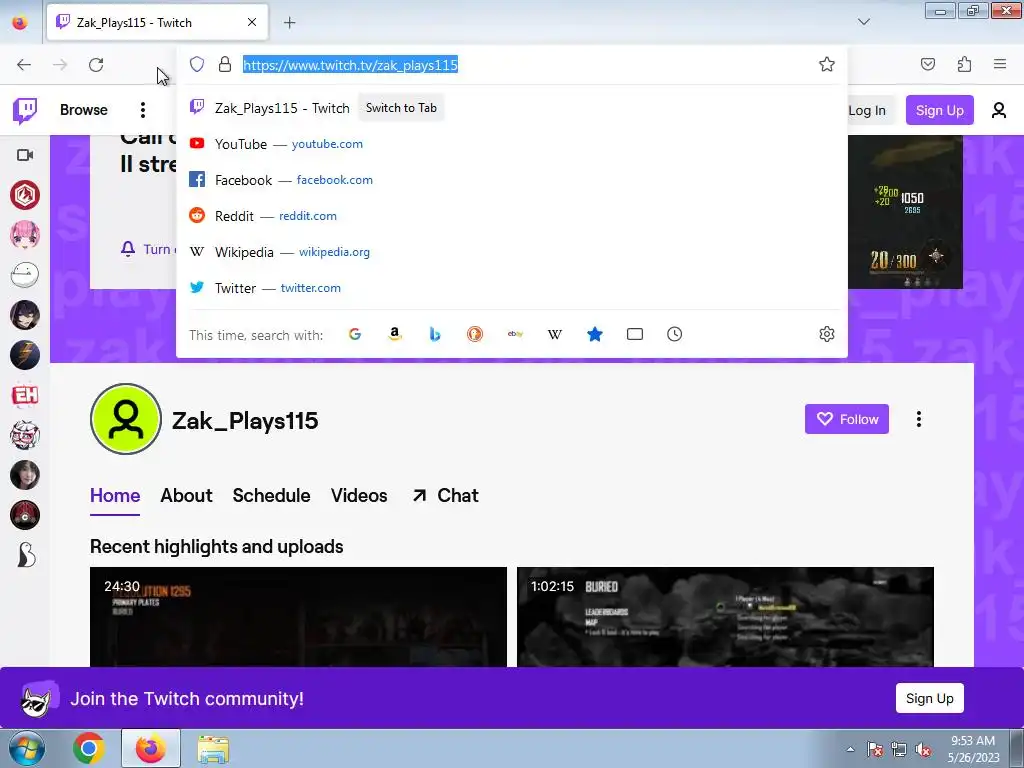Open the EH logo channel in the sidebar
This screenshot has width=1024, height=768.
[25, 395]
